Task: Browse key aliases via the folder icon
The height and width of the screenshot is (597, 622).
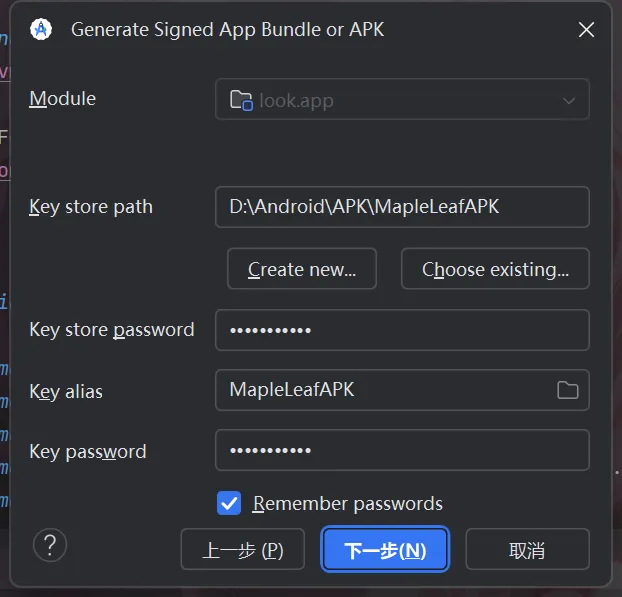Action: pos(567,390)
